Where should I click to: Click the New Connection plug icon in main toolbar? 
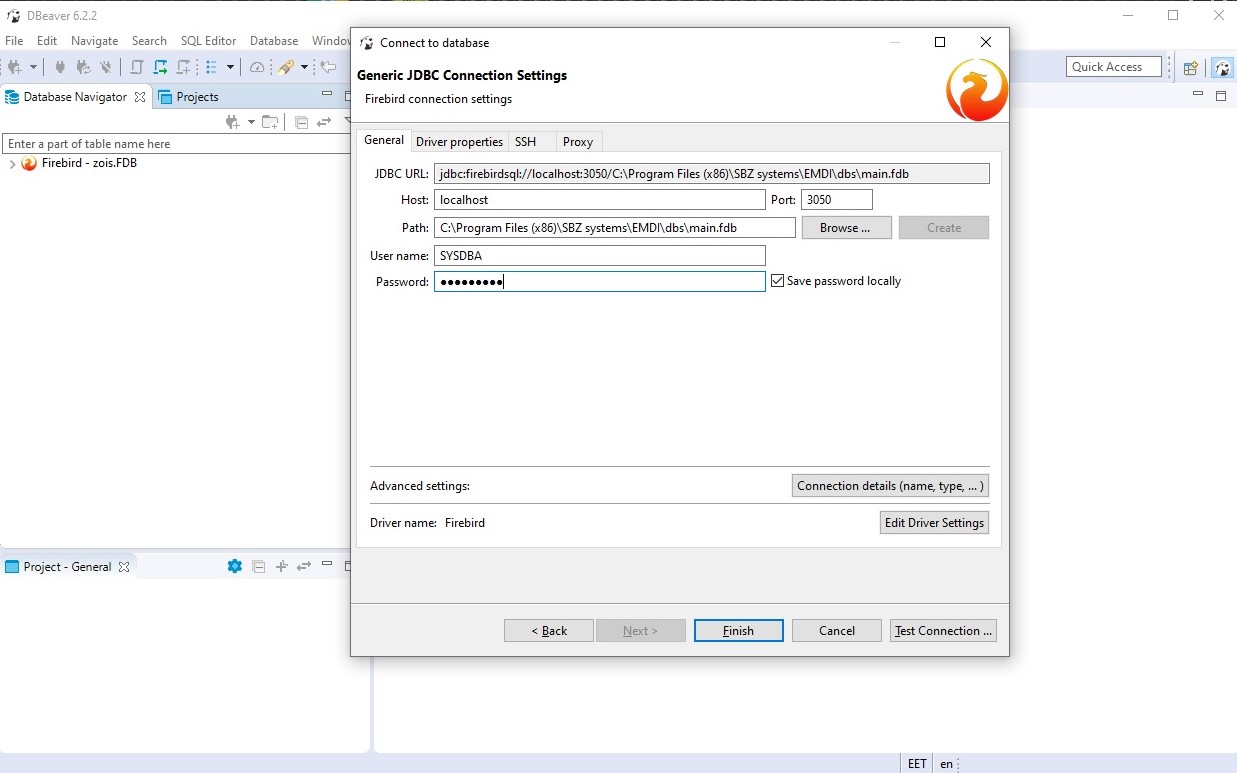click(15, 67)
